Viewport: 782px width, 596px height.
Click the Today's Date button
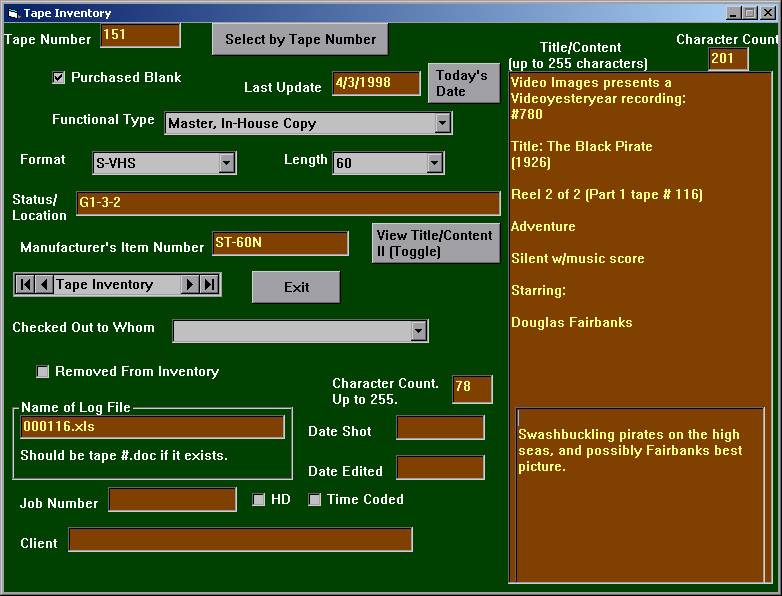(463, 83)
